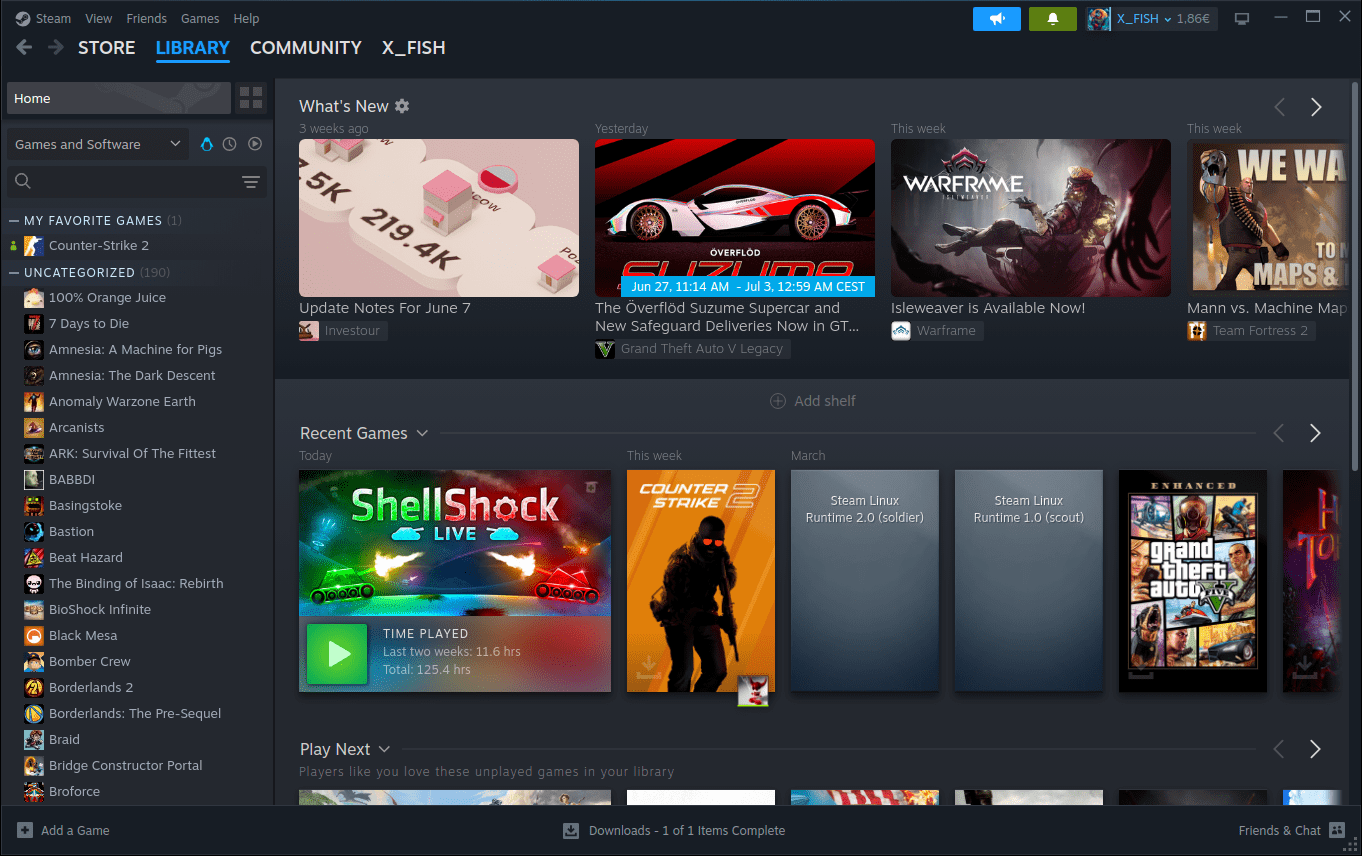Open the Isleweaver is Available Now news card
The image size is (1362, 856).
pos(1031,218)
